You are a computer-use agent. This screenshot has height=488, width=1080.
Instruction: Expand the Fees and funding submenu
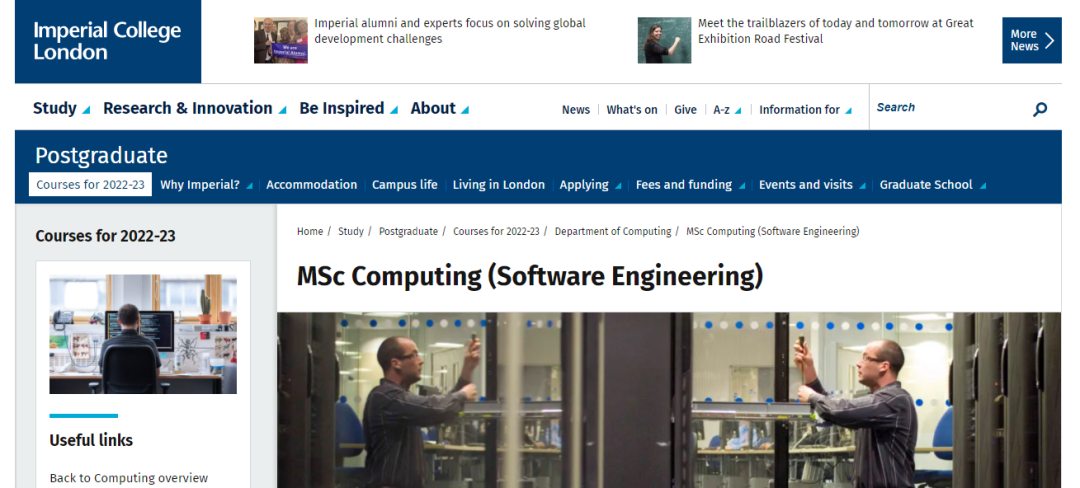pyautogui.click(x=690, y=184)
